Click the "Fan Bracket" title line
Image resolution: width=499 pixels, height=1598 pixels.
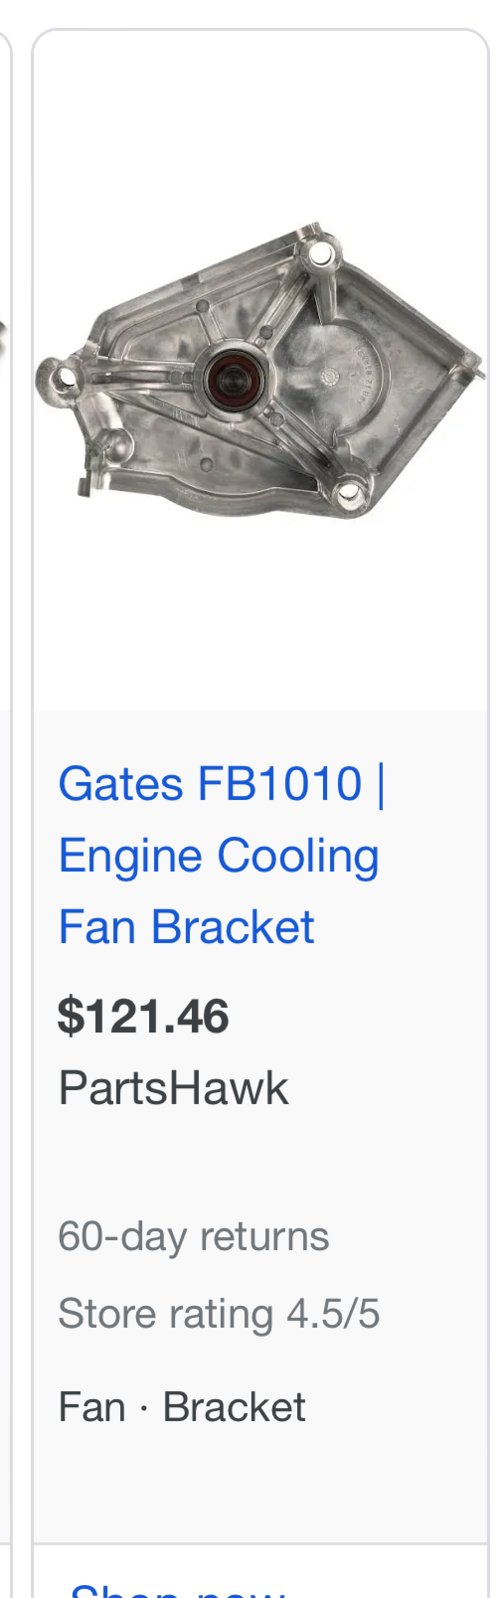pos(186,927)
